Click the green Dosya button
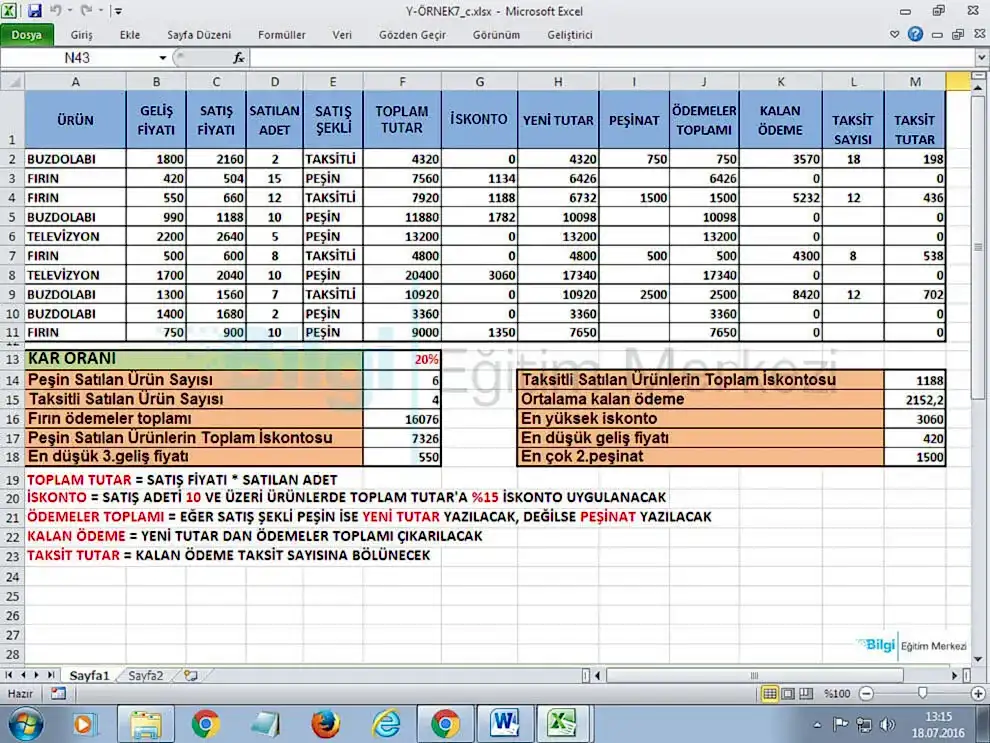Screen dimensions: 990x743 pos(27,35)
